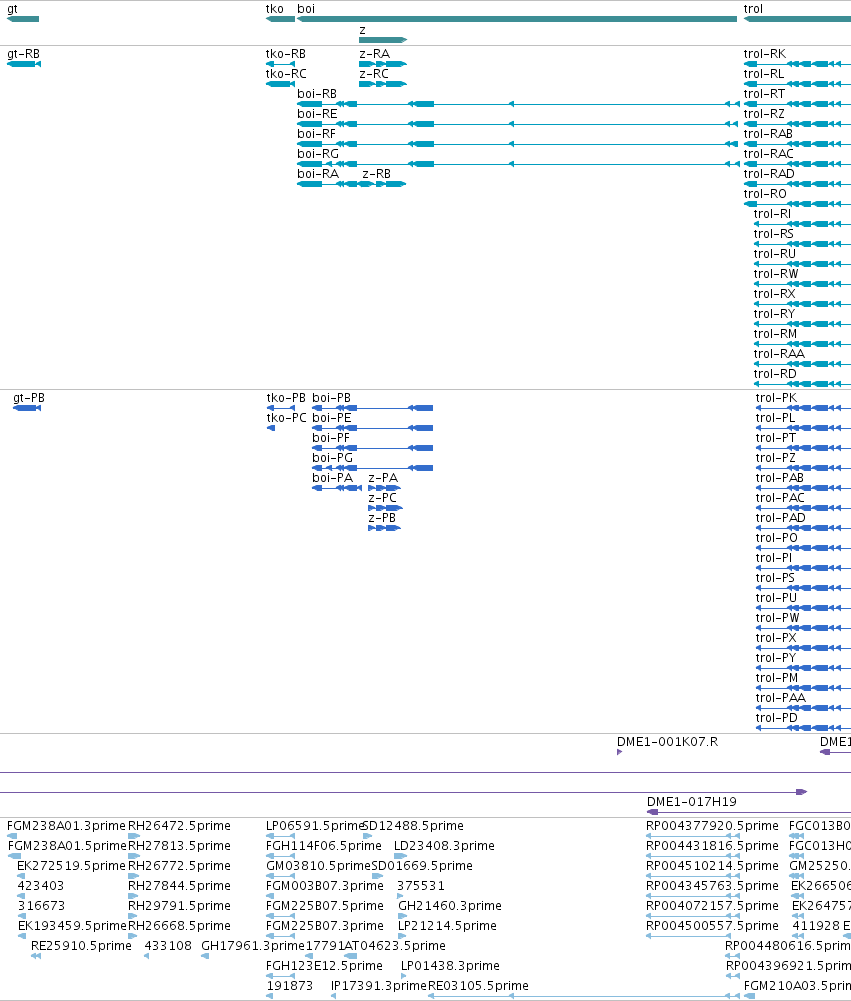
Task: Open EST label LP06591.5prime
Action: (314, 825)
